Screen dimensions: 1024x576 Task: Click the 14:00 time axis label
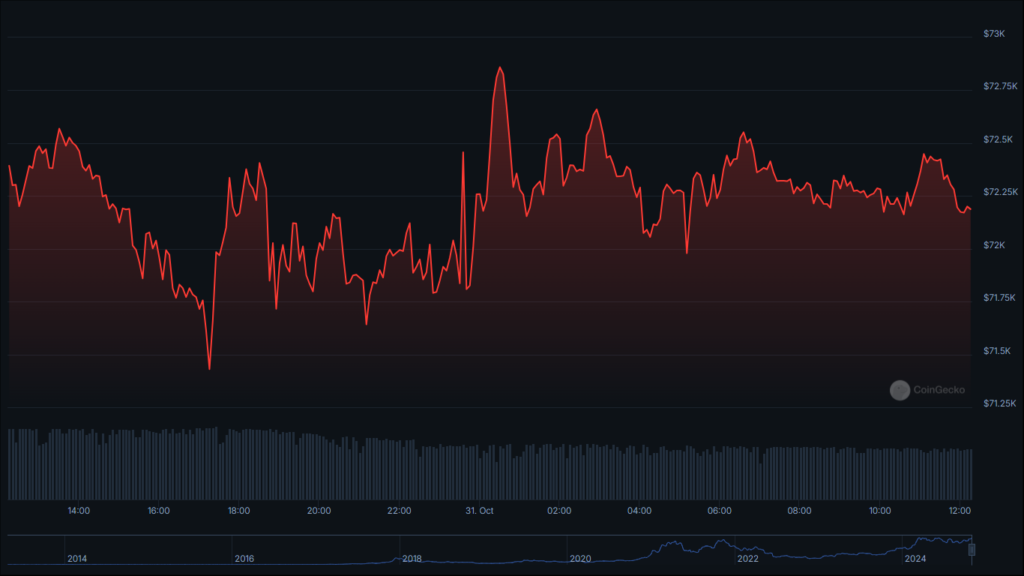pos(78,511)
